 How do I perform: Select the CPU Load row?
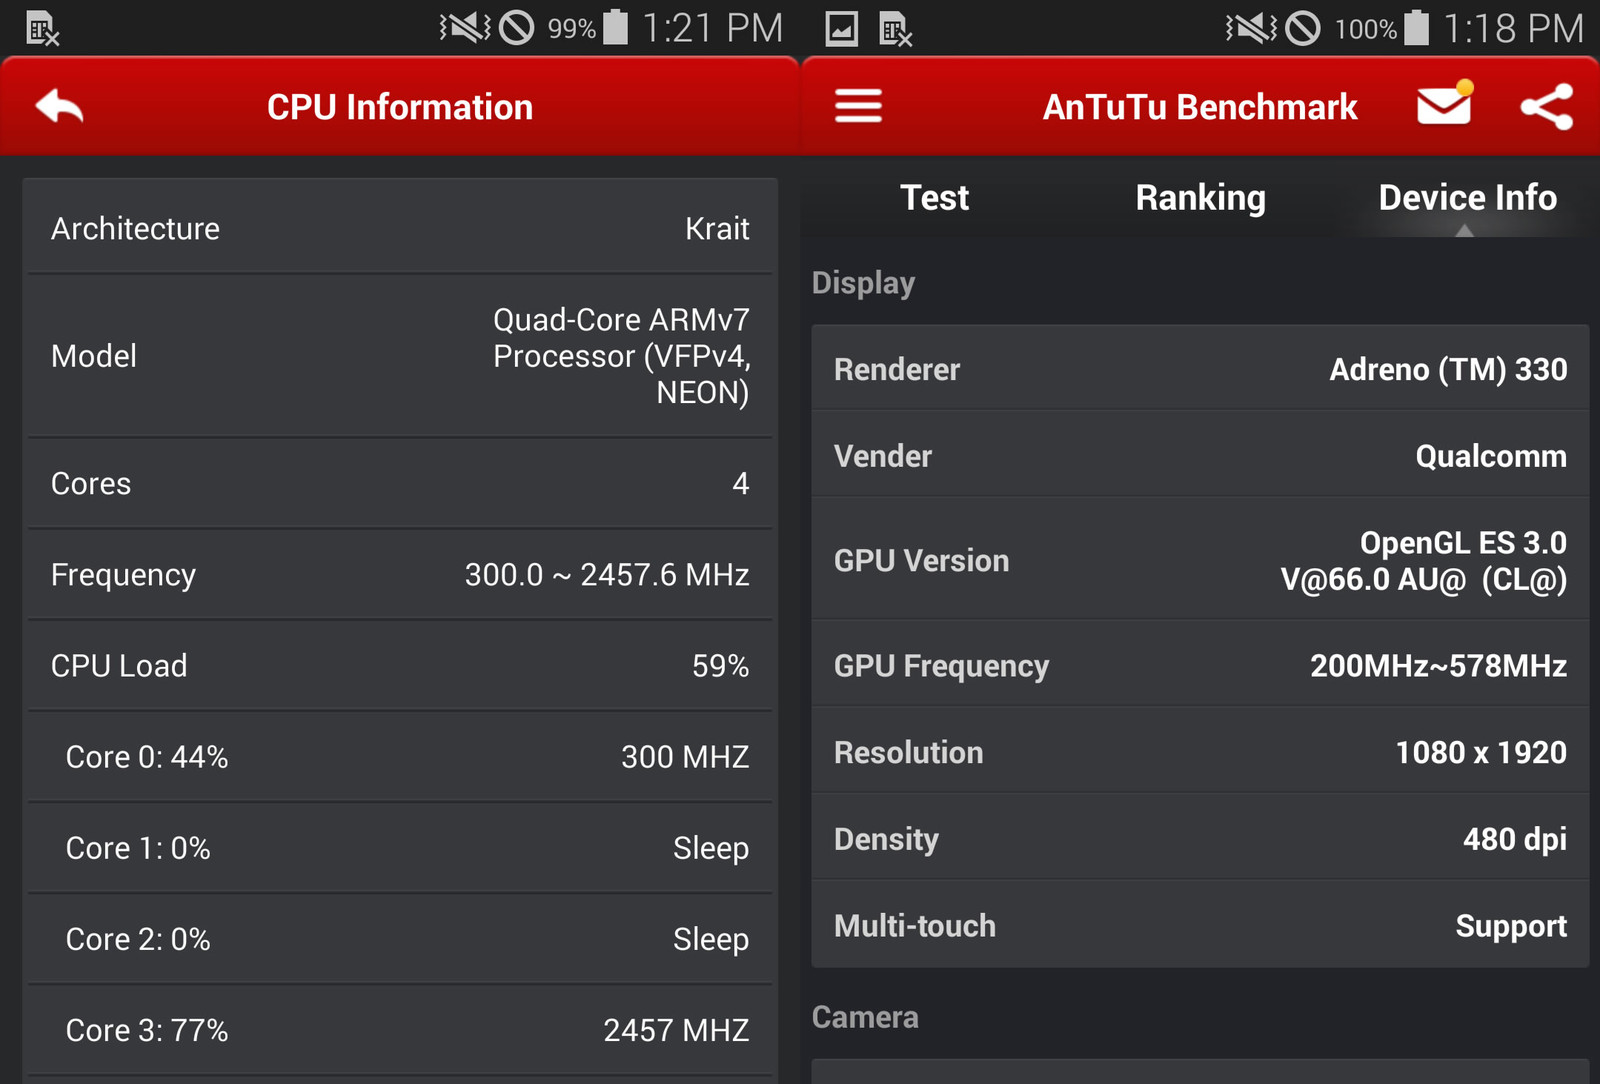(x=400, y=666)
